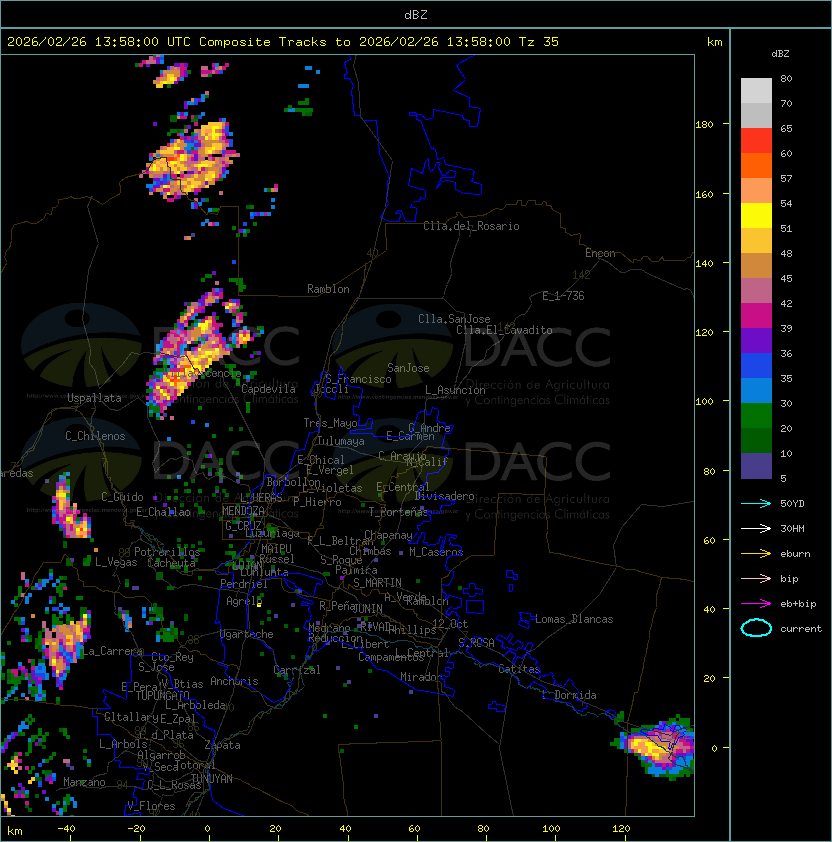The height and width of the screenshot is (842, 832).
Task: Click the 'C_Chilenos' map label
Action: coord(95,436)
